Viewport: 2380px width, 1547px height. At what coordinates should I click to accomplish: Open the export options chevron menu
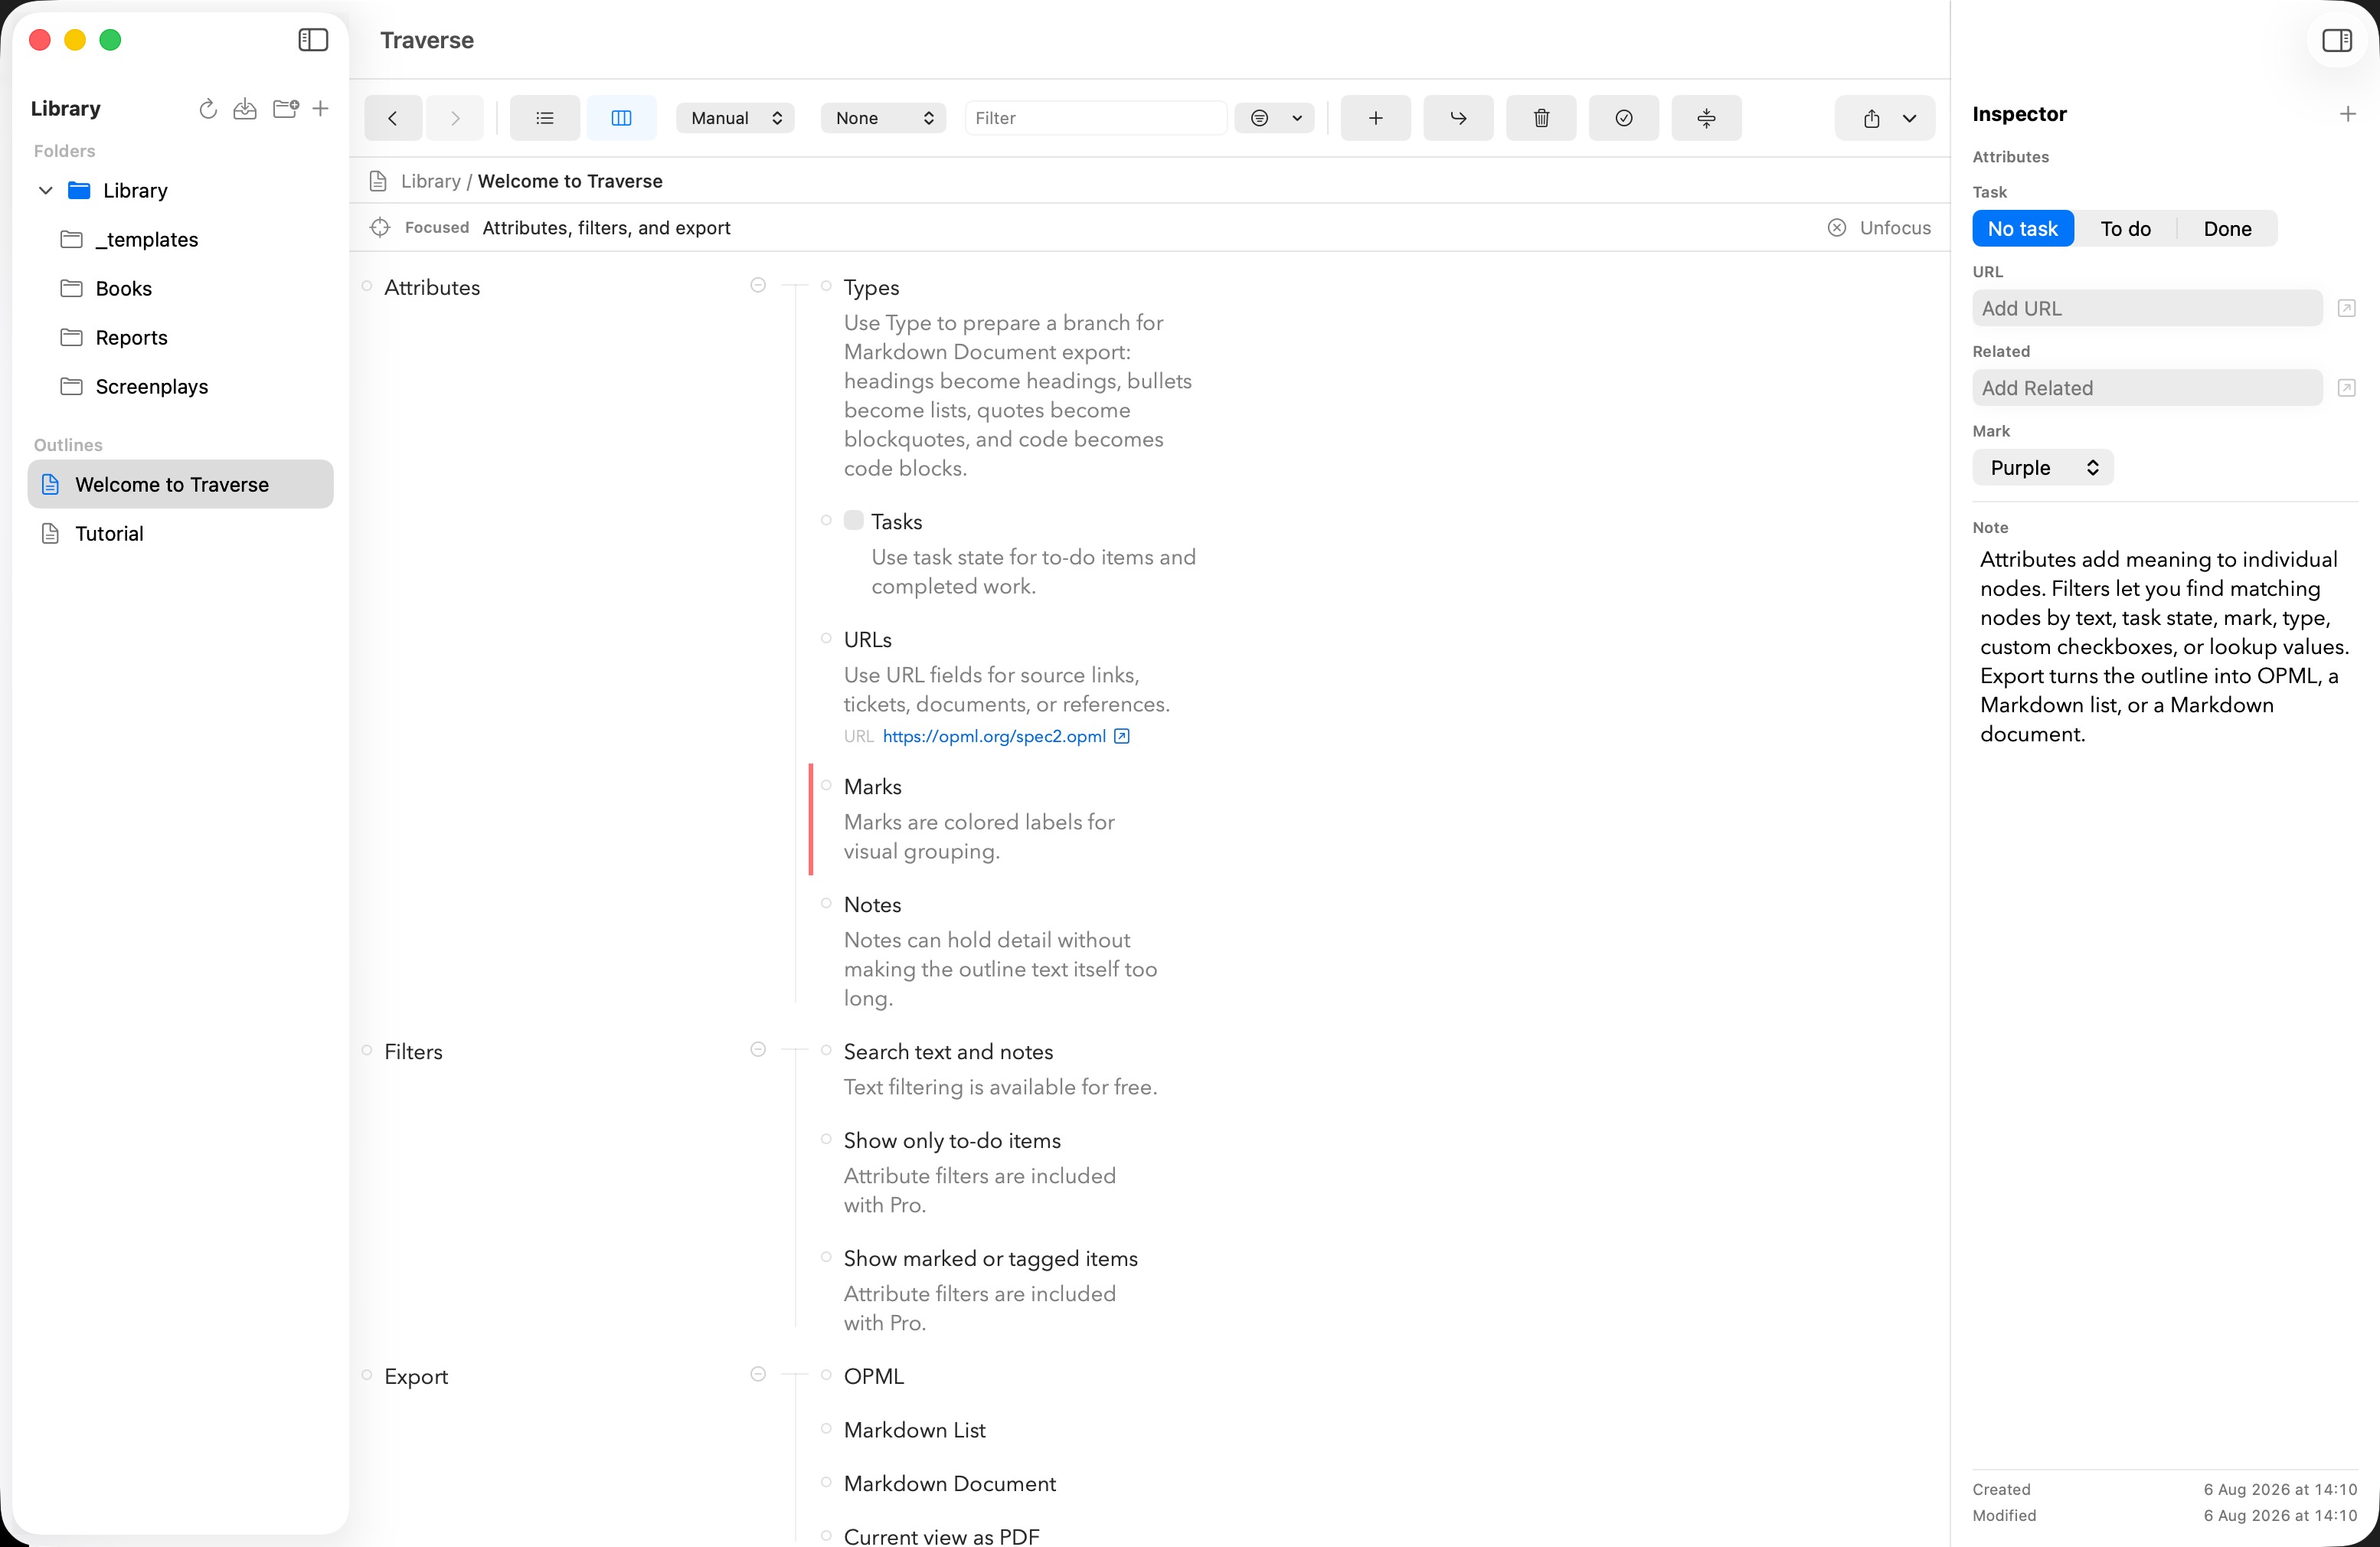1909,118
